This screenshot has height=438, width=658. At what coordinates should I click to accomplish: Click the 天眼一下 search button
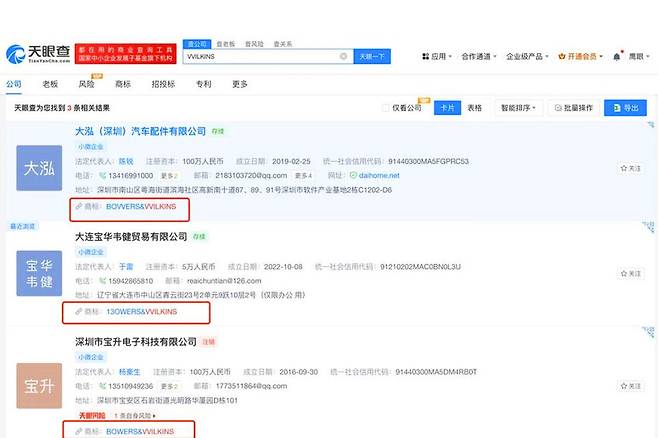(x=372, y=56)
